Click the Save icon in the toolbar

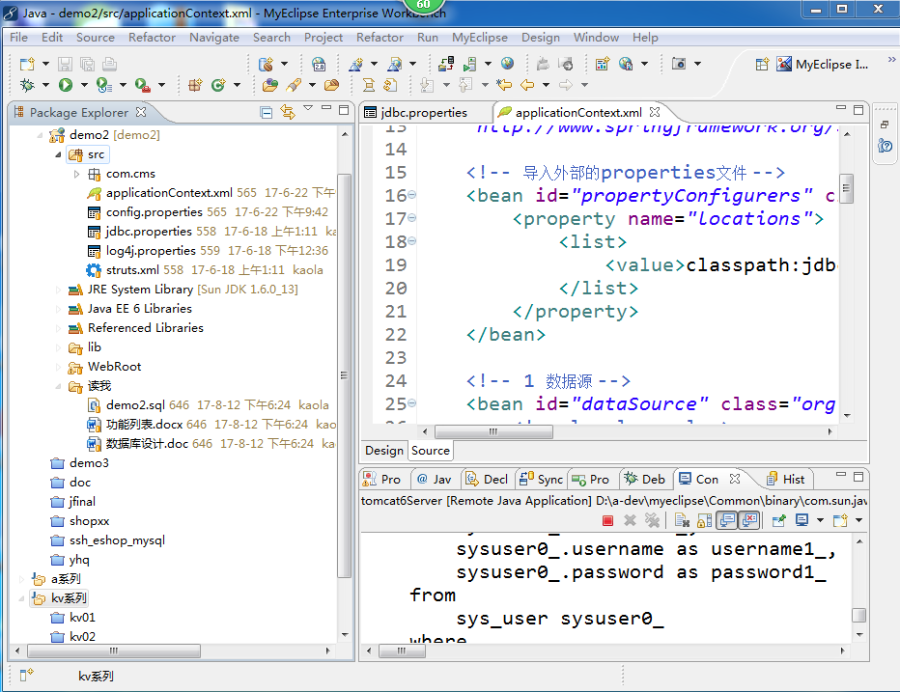65,64
